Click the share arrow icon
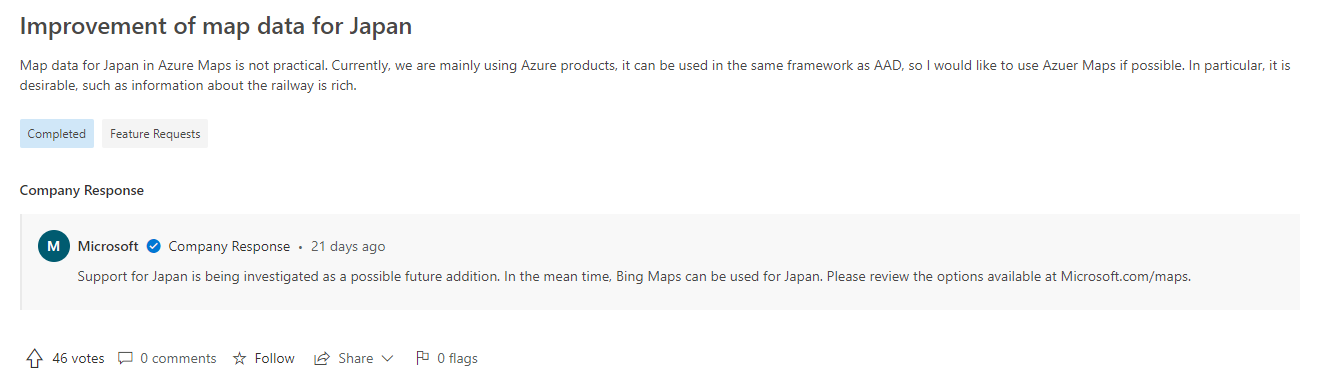 322,358
